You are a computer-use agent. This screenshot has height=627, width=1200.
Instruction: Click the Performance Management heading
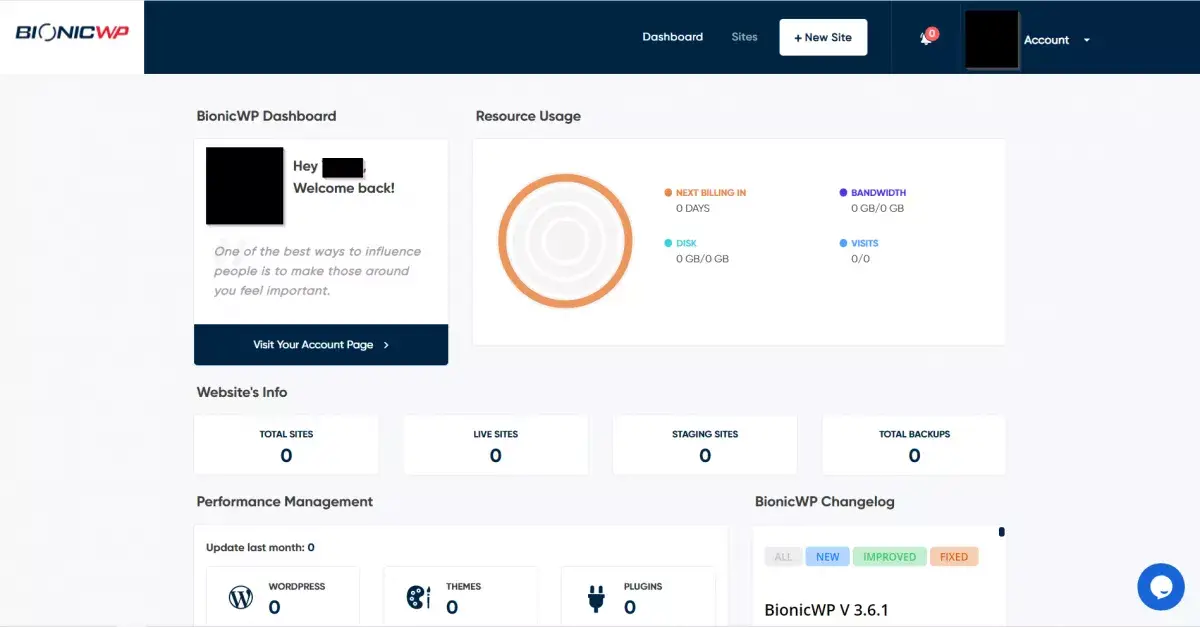[x=285, y=502]
